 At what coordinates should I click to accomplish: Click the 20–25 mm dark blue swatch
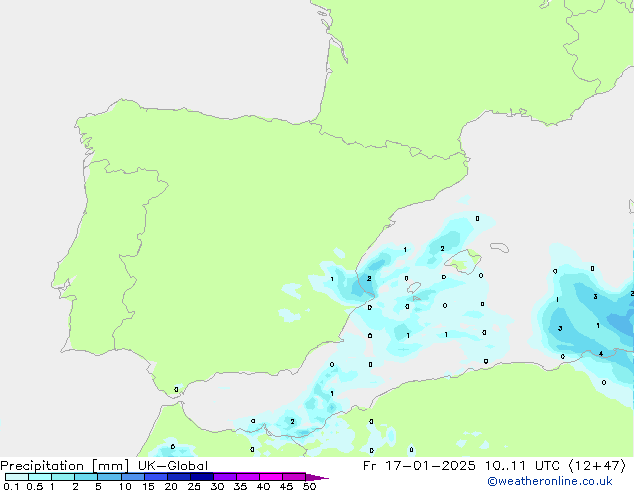(x=179, y=477)
